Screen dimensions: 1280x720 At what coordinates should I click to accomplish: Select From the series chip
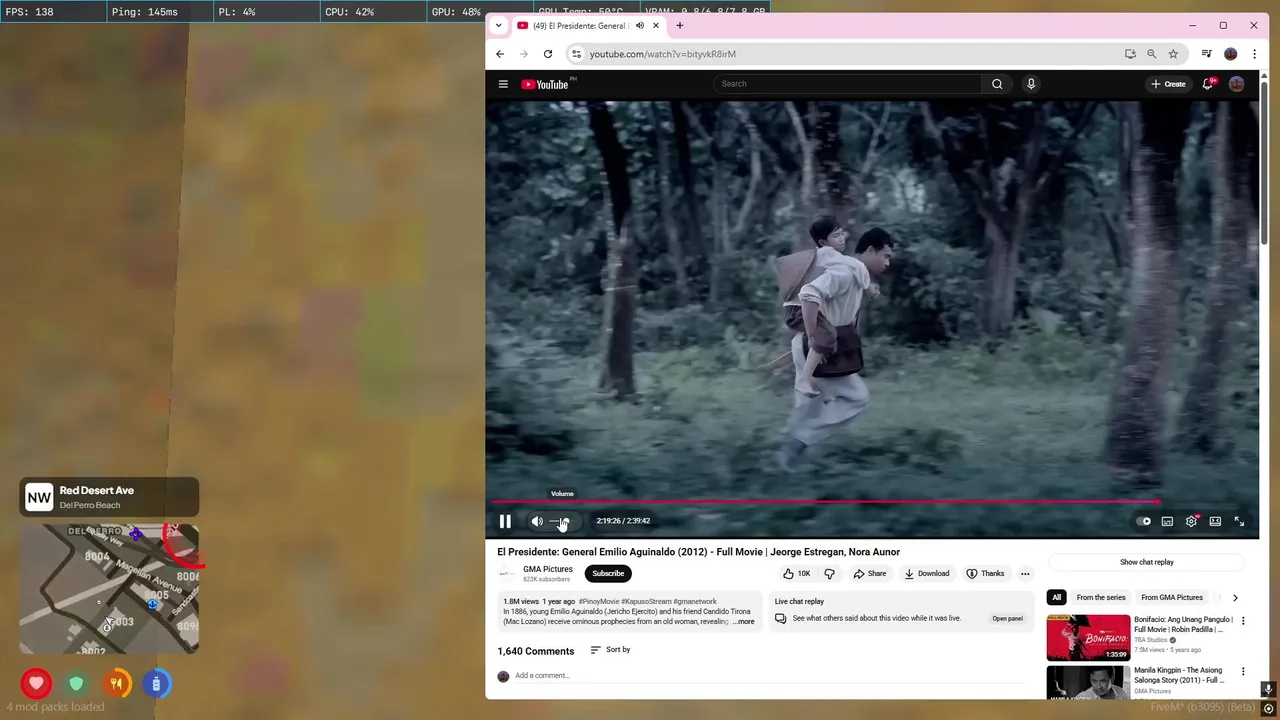[x=1101, y=598]
